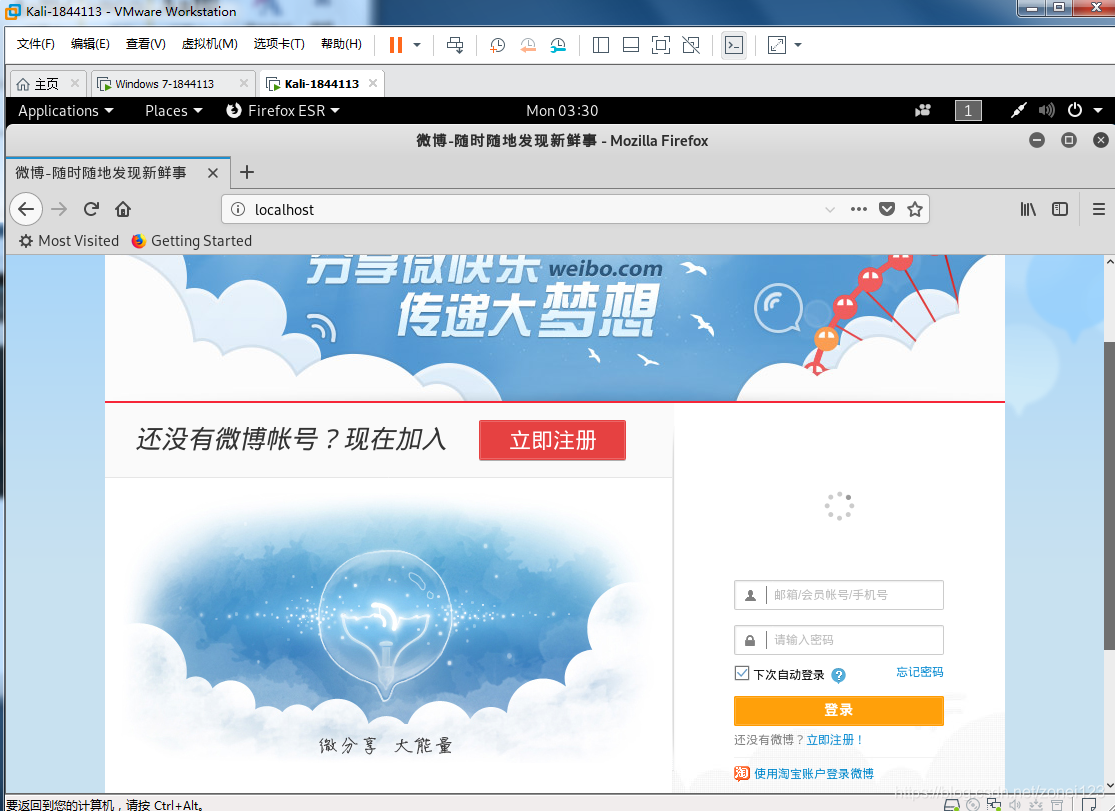Toggle the VMware library sidebar view icon
This screenshot has width=1115, height=811.
click(x=601, y=45)
